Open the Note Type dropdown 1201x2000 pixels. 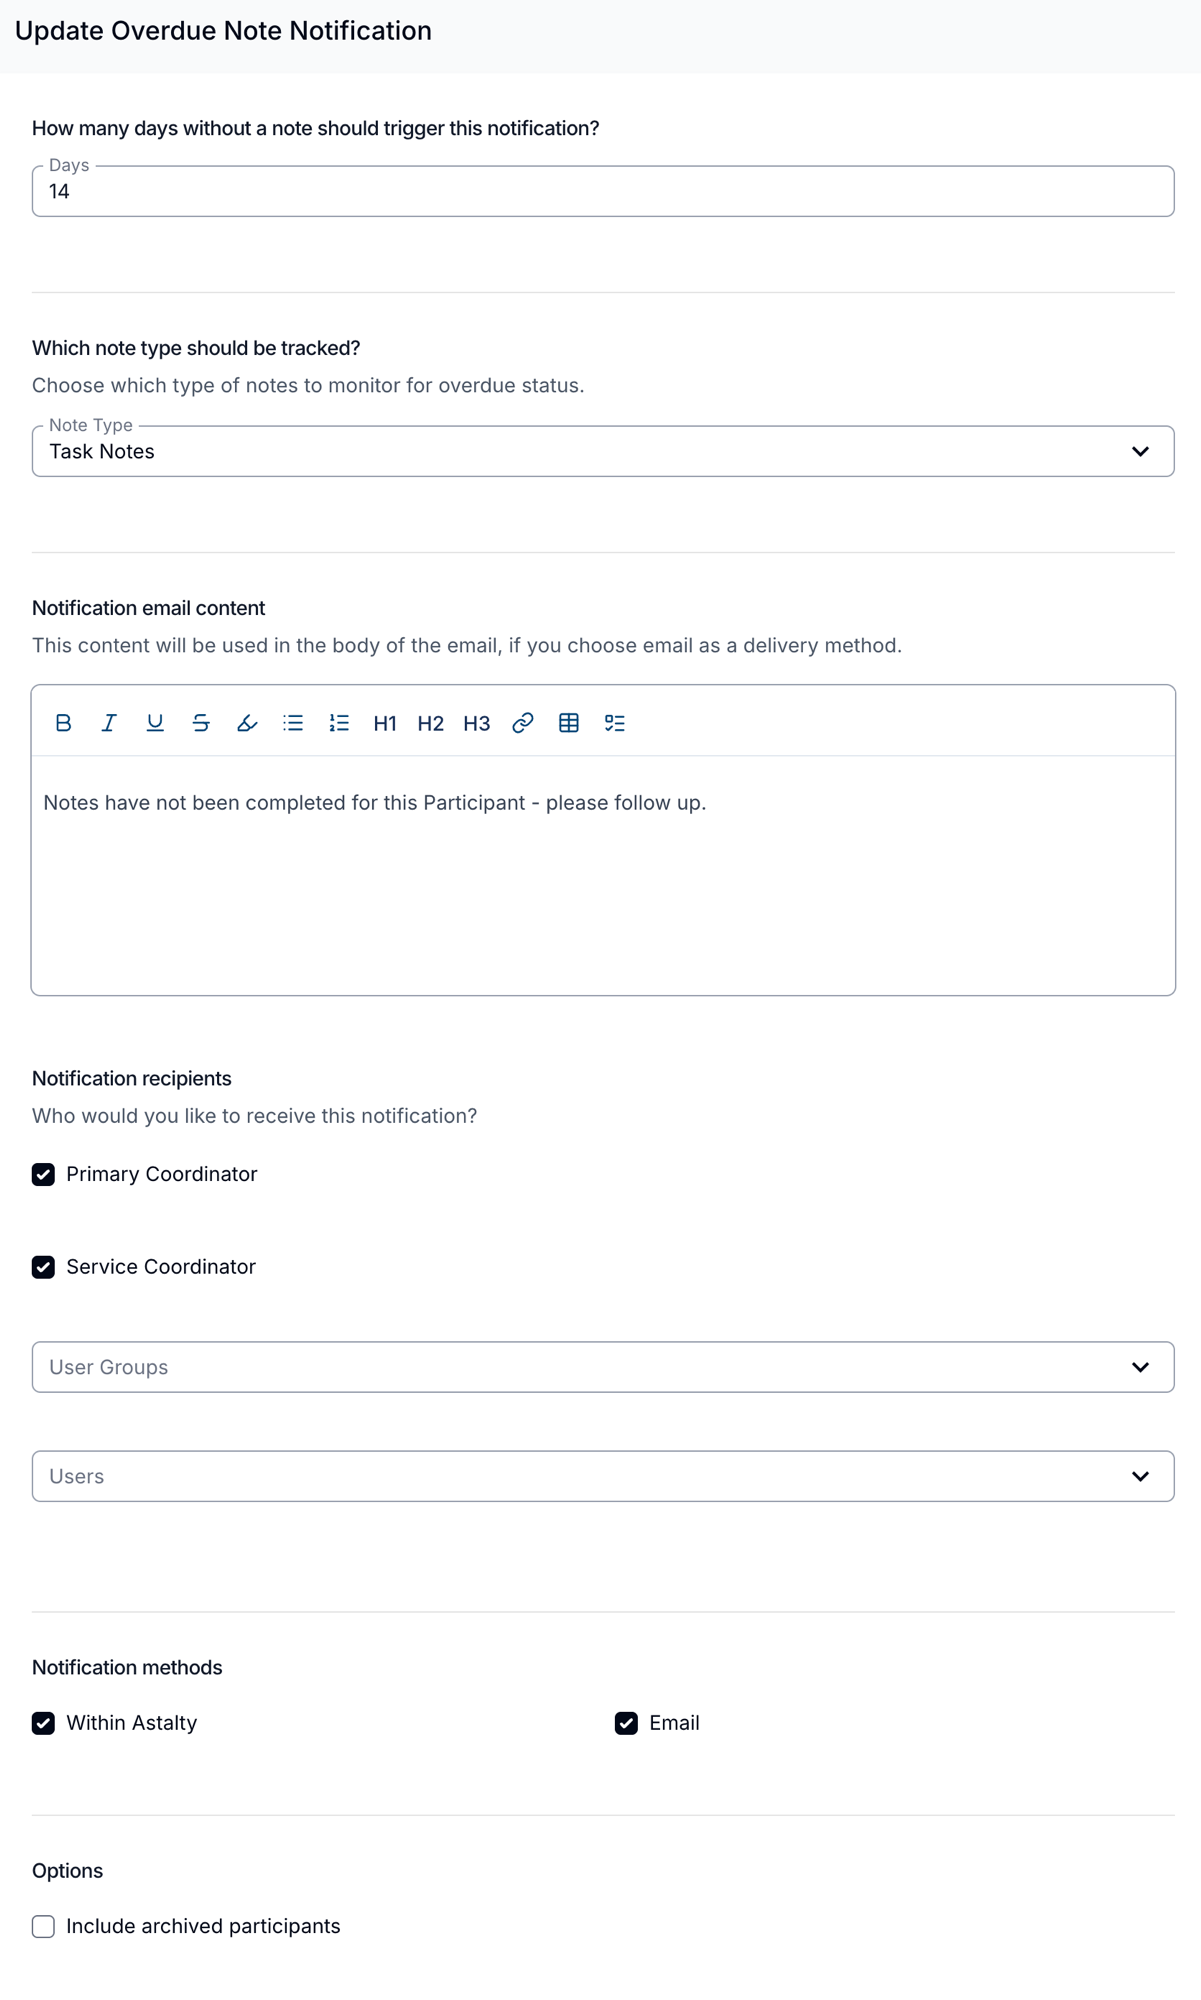(603, 451)
